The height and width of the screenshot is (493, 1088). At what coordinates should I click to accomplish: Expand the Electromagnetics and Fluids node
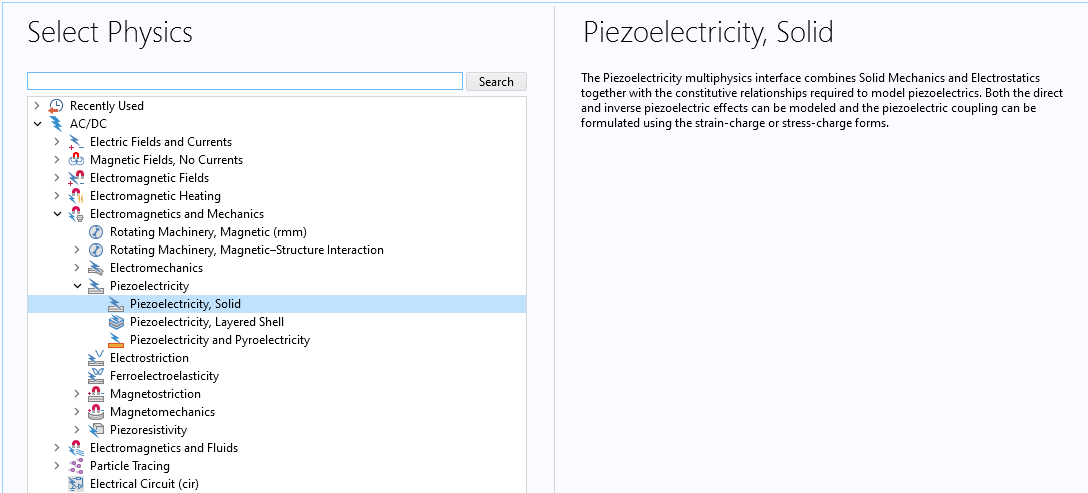[57, 448]
